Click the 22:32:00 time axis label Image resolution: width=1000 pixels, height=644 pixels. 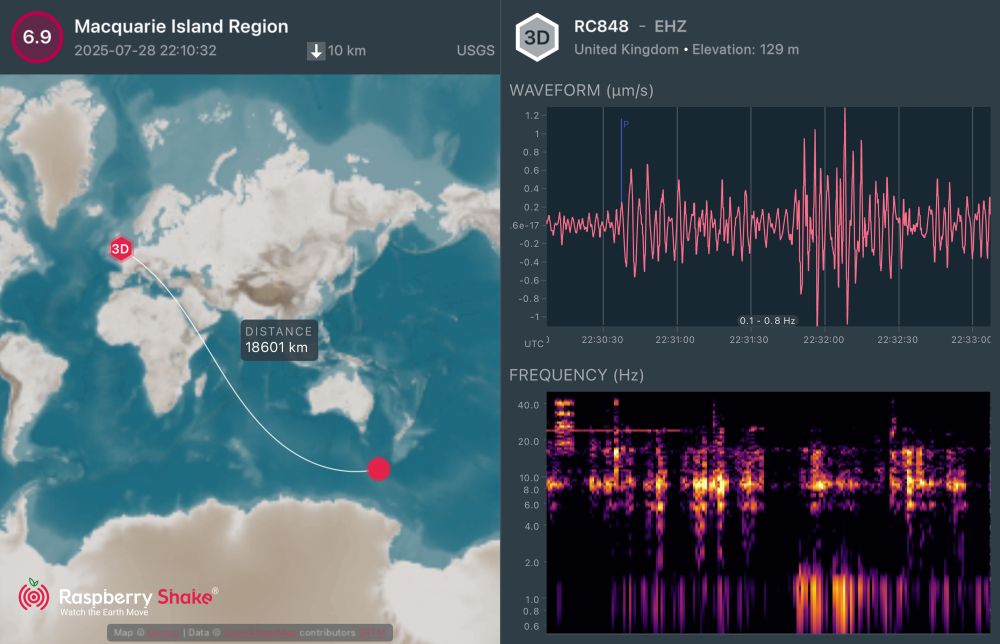point(823,340)
